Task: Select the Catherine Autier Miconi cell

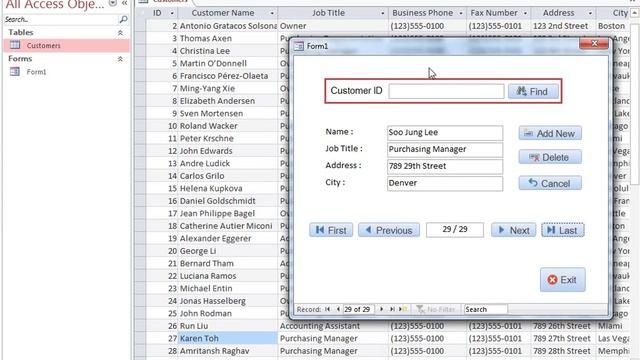Action: pyautogui.click(x=228, y=226)
